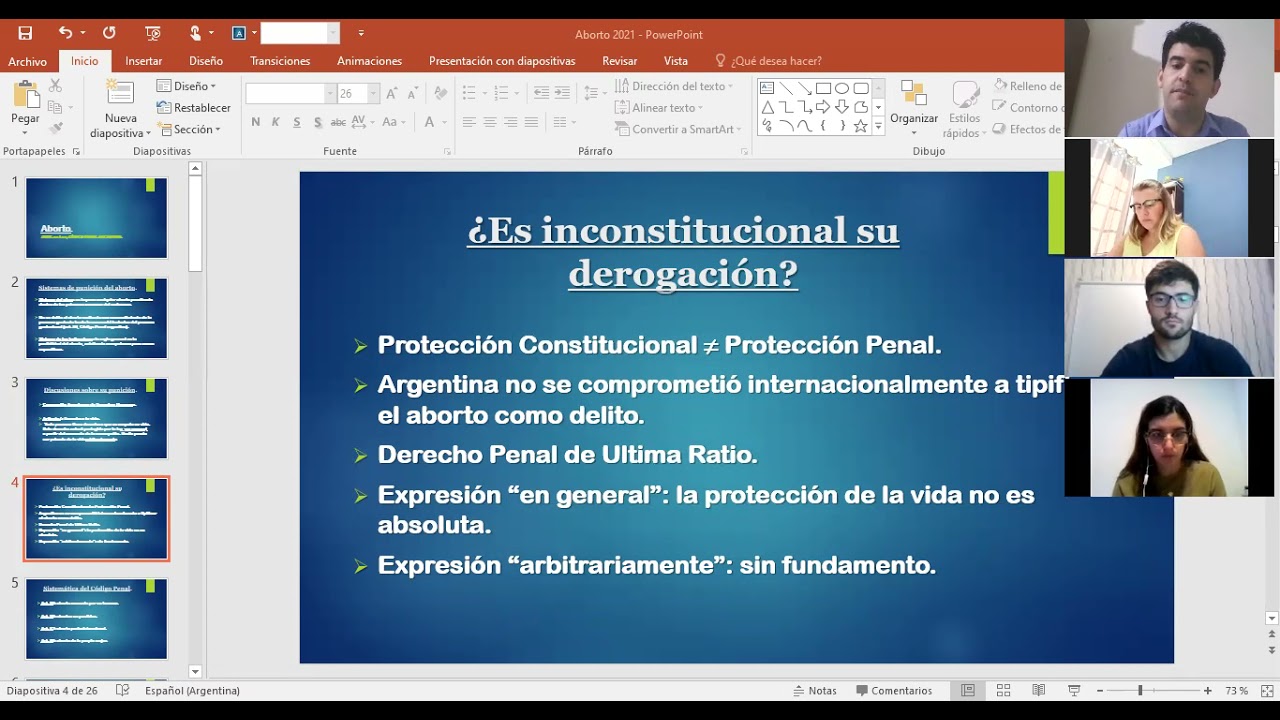This screenshot has width=1280, height=720.
Task: Select the text box shape
Action: pos(767,88)
